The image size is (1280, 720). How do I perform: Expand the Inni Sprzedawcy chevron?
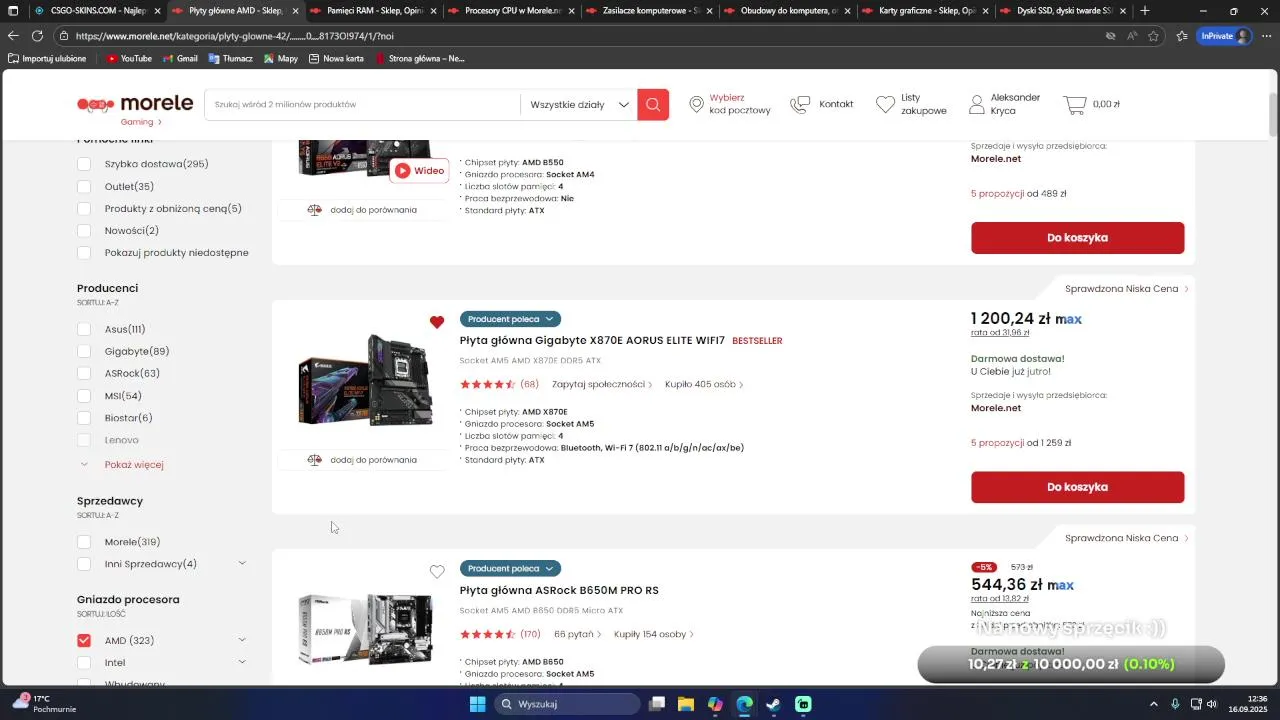click(x=242, y=564)
